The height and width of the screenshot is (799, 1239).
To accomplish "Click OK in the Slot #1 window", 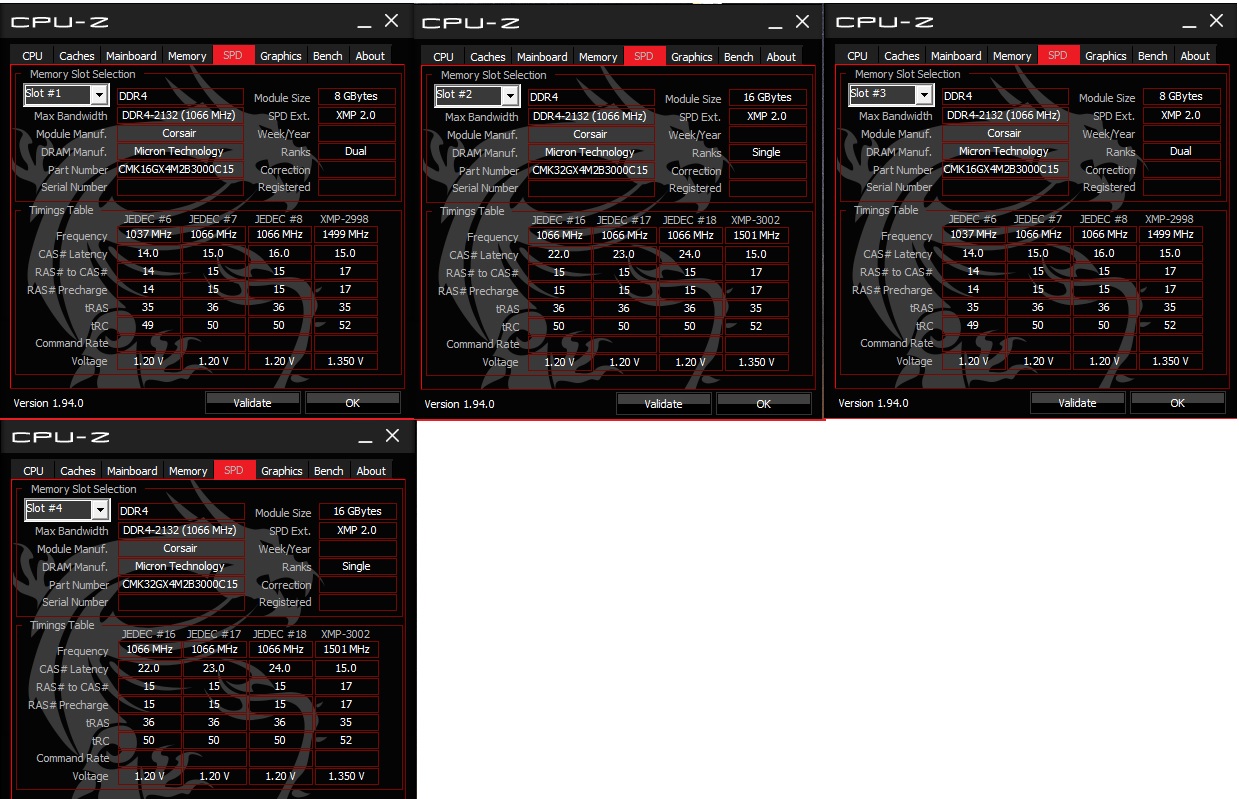I will click(x=353, y=403).
